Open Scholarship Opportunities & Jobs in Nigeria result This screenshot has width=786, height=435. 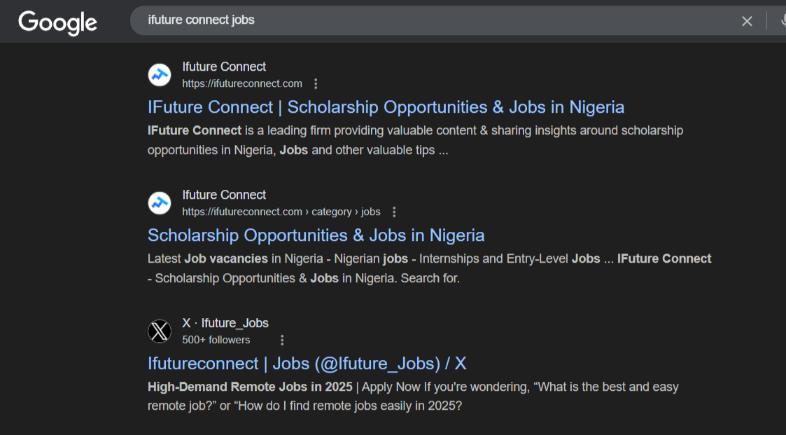[316, 236]
